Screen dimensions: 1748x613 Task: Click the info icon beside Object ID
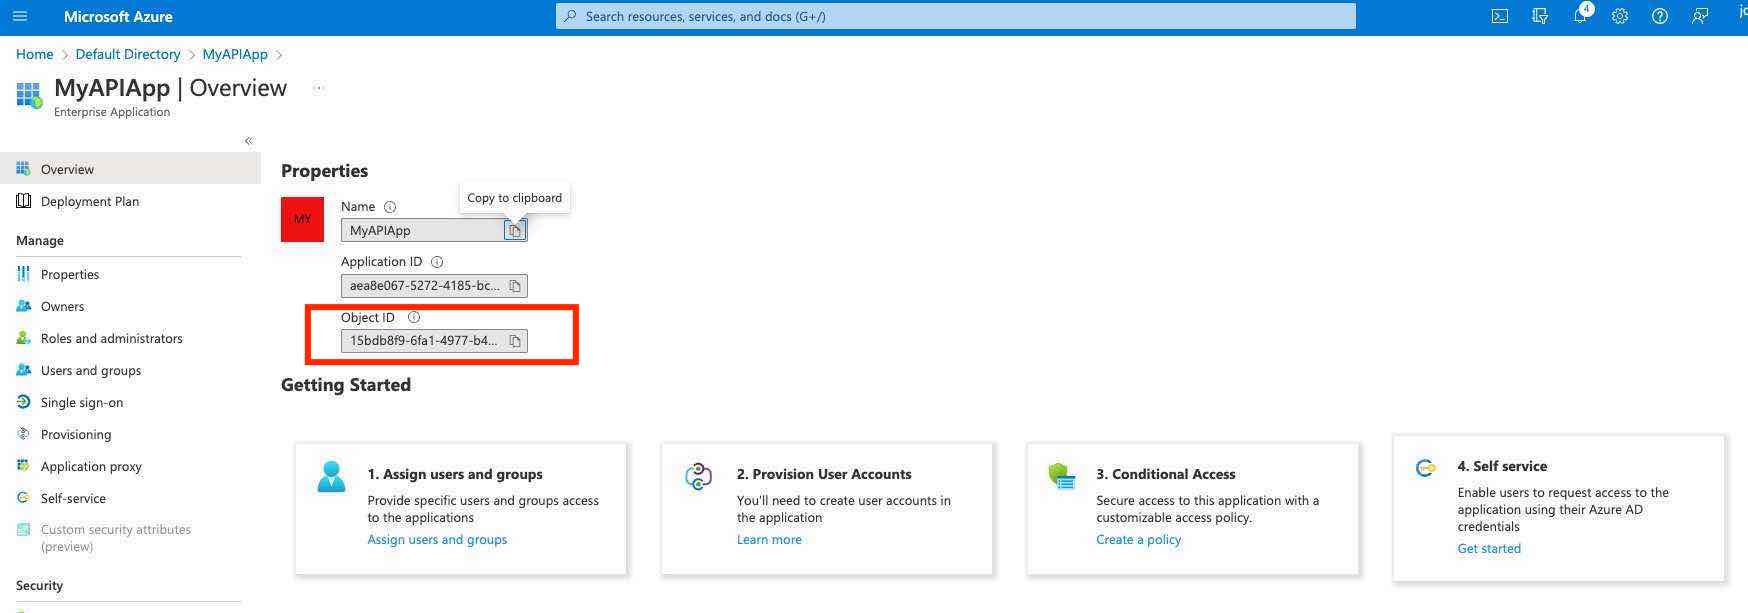click(x=414, y=317)
